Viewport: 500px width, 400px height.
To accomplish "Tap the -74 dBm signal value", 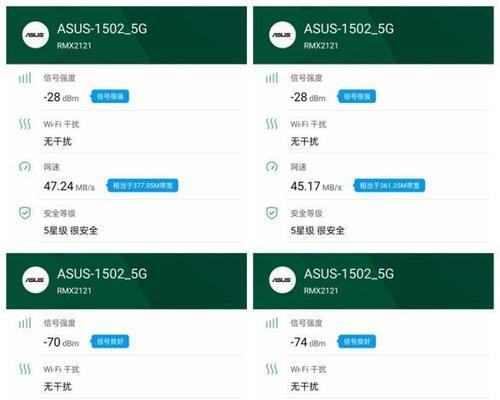I will [x=308, y=342].
